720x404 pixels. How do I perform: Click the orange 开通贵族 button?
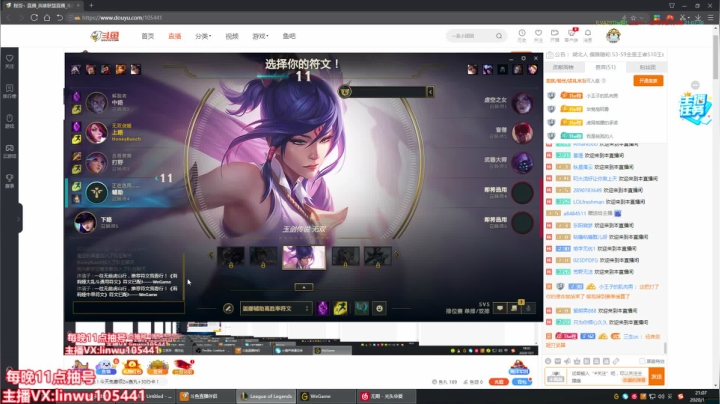[x=648, y=81]
